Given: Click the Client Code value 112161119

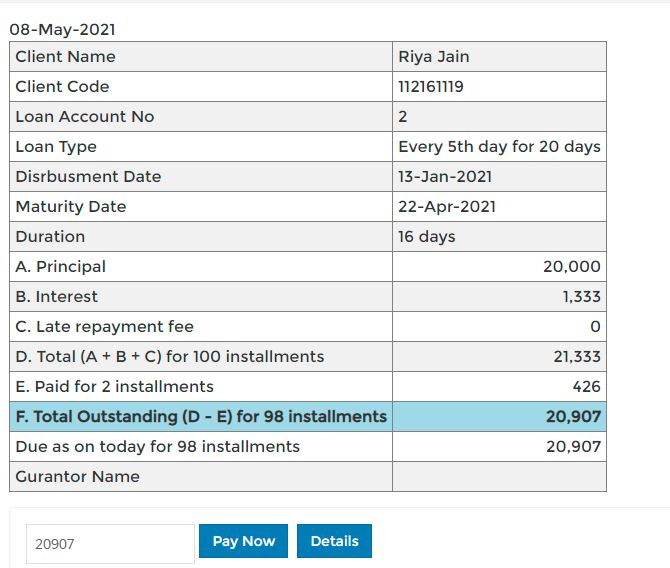Looking at the screenshot, I should 431,86.
